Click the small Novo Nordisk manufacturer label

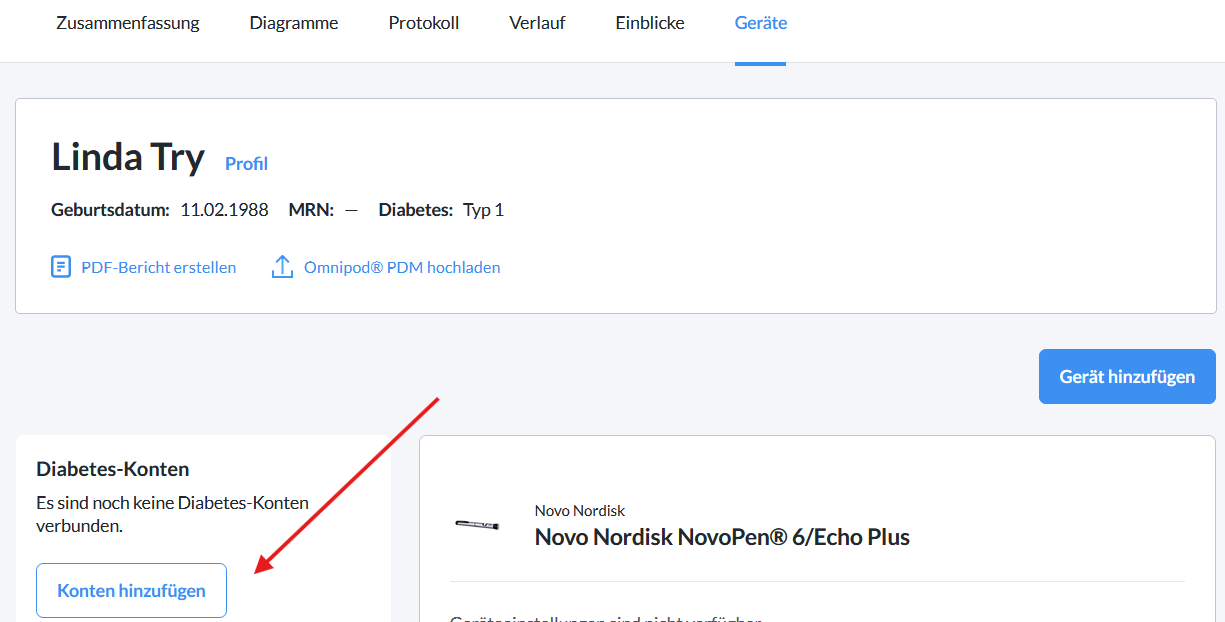coord(580,511)
